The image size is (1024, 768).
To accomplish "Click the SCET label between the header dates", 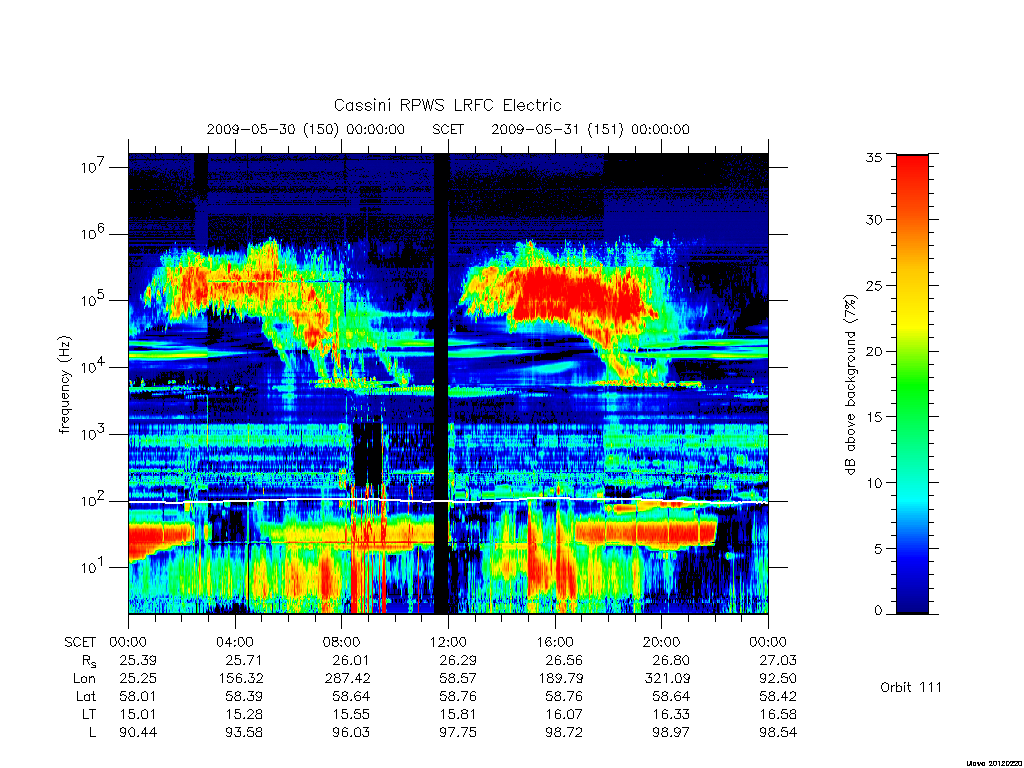I will pos(448,129).
